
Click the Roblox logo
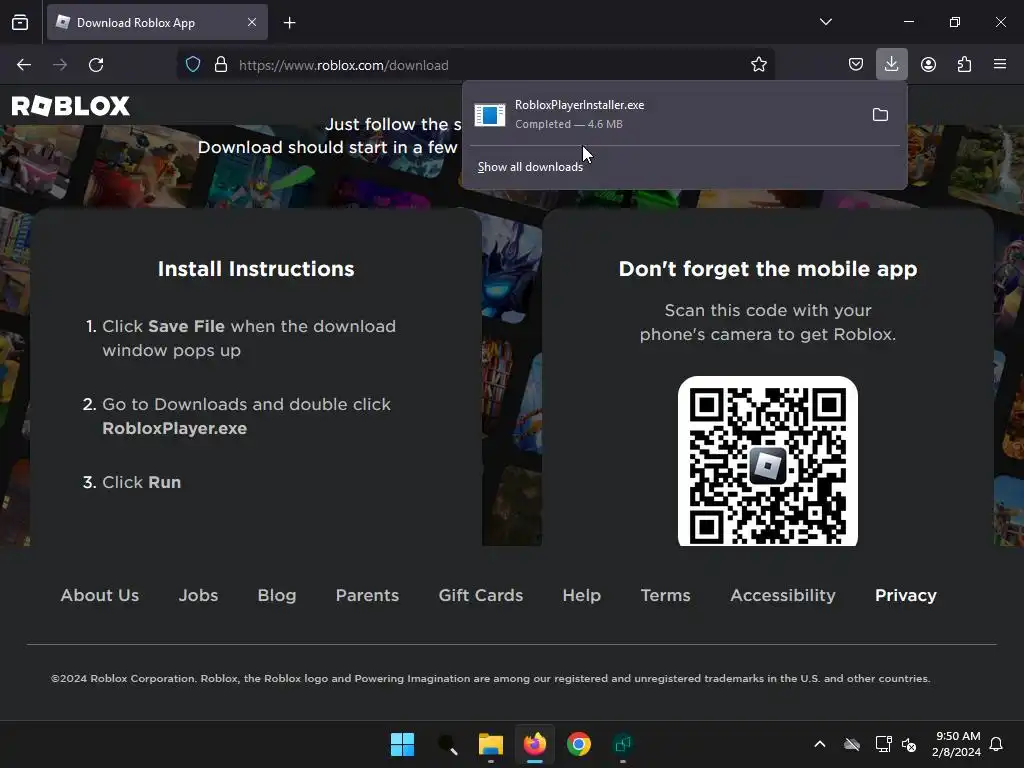tap(71, 106)
